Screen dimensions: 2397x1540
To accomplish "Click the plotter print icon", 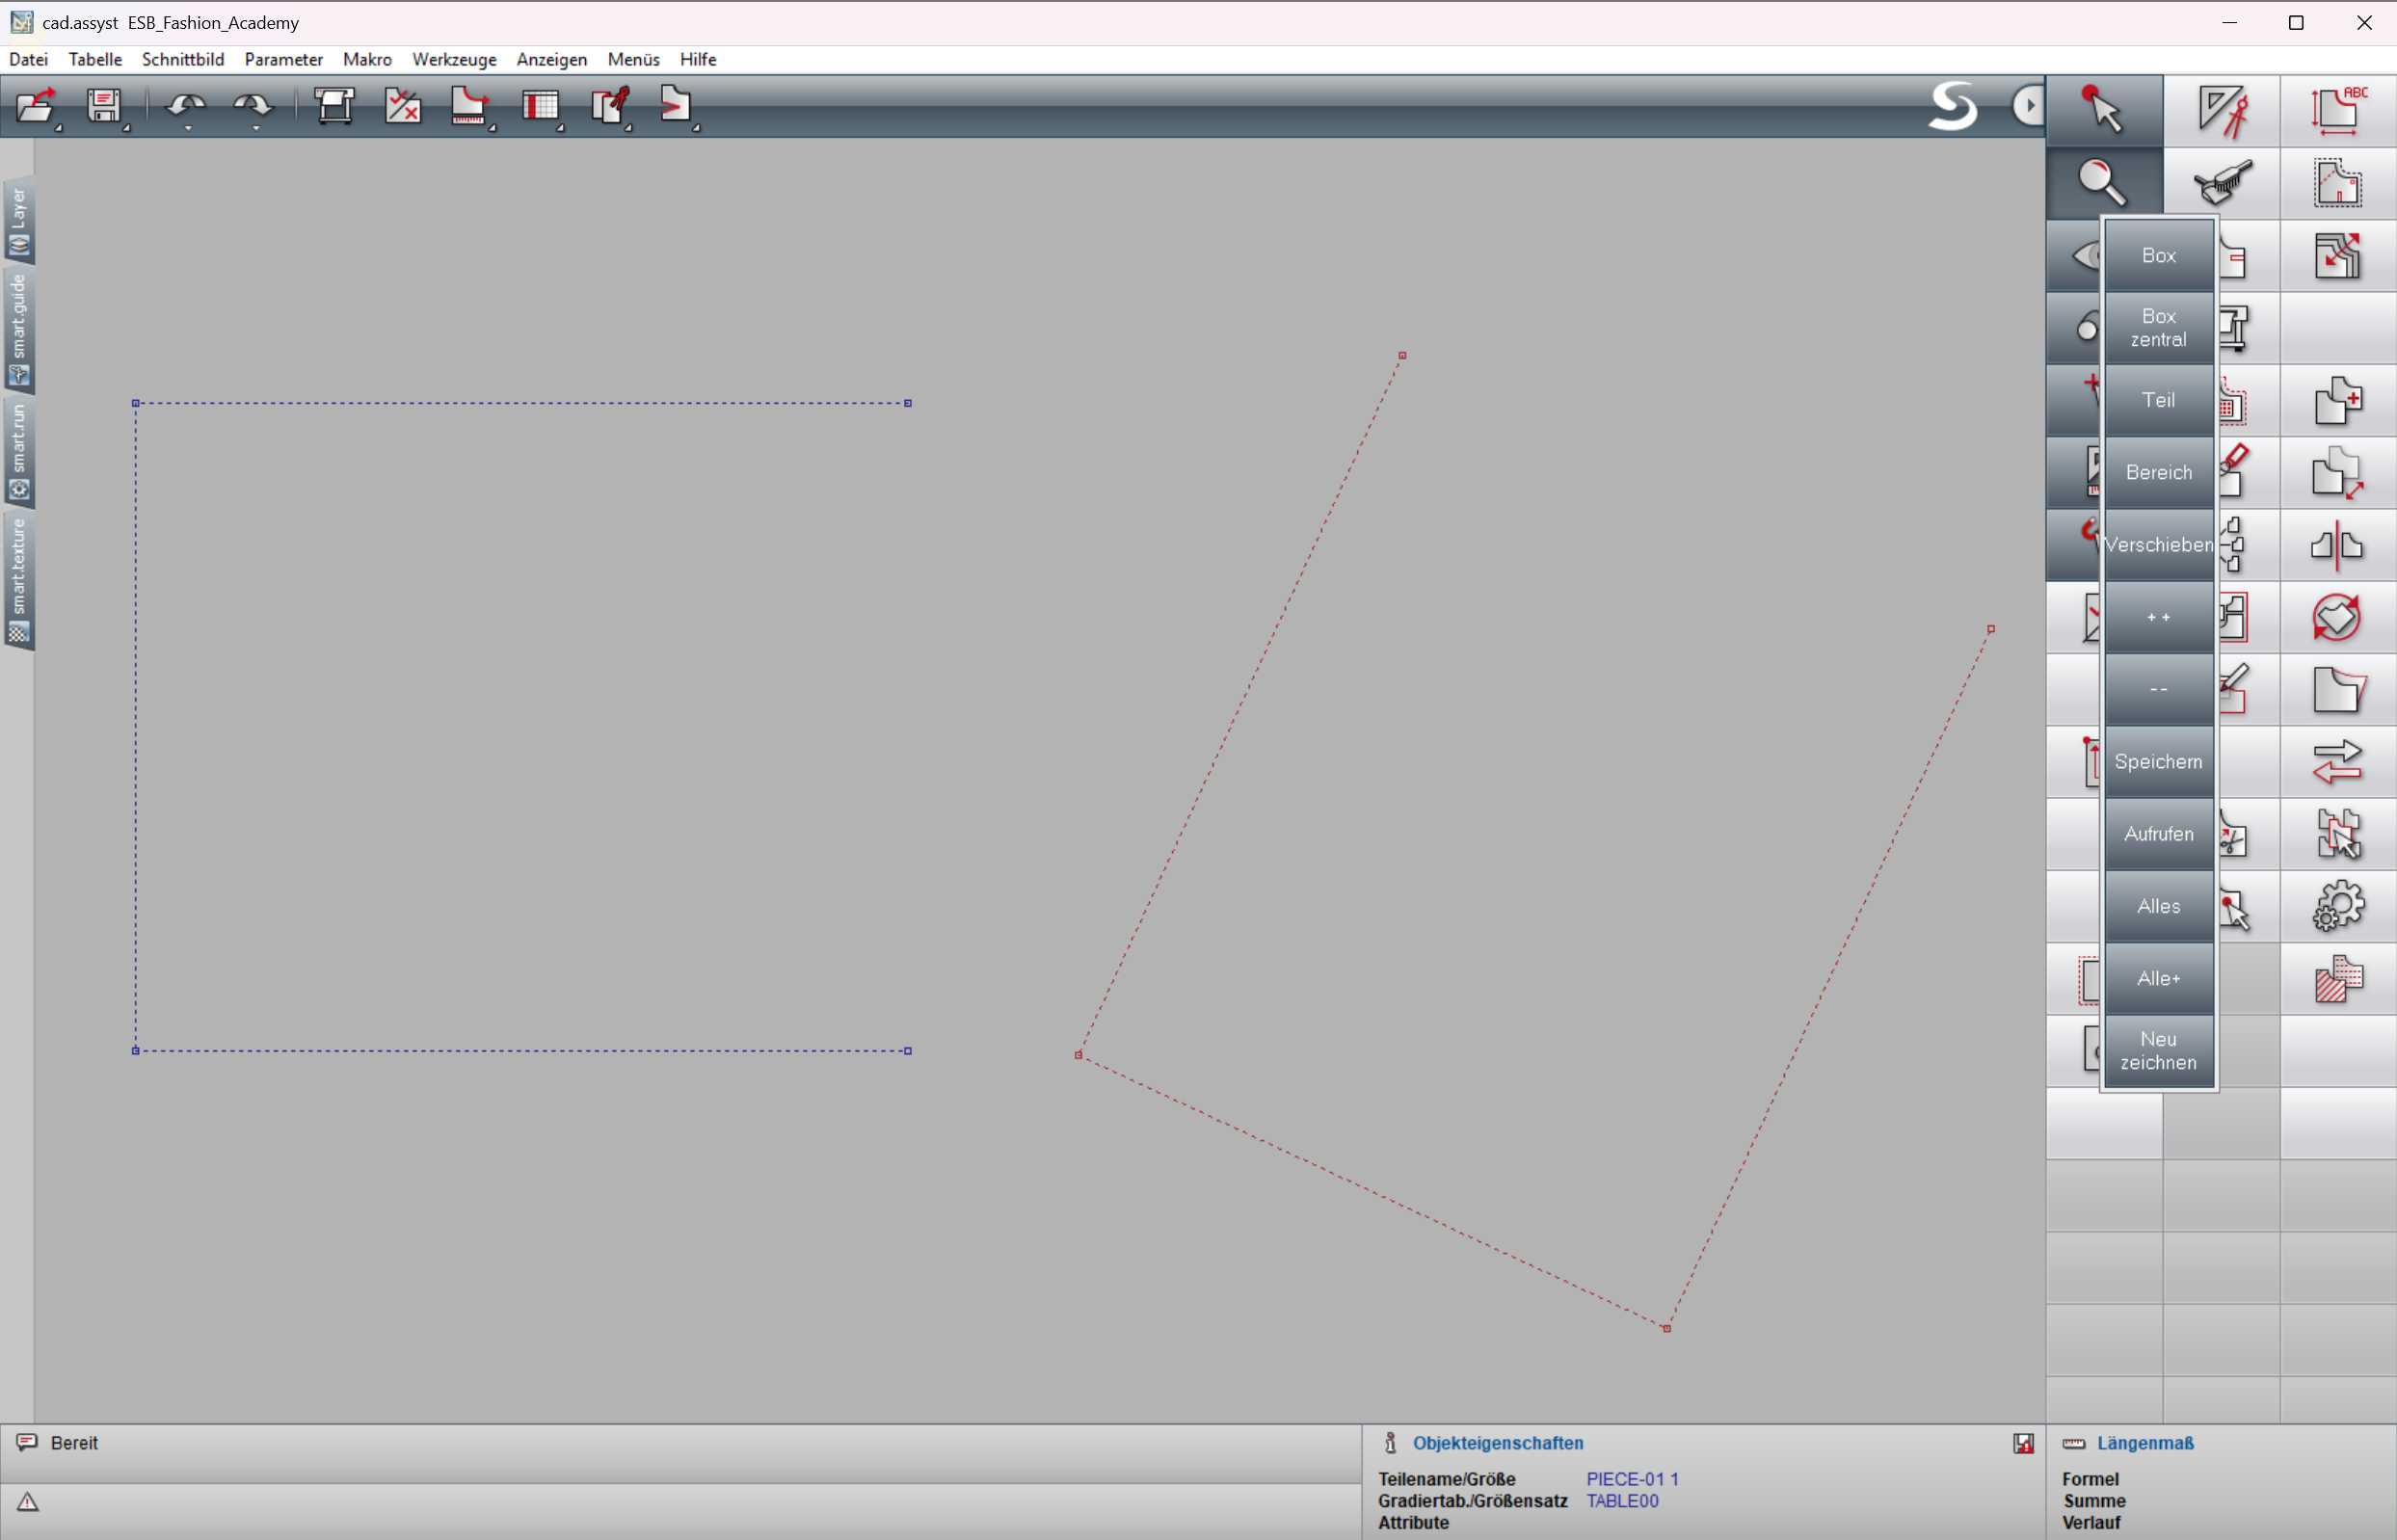I will click(334, 105).
